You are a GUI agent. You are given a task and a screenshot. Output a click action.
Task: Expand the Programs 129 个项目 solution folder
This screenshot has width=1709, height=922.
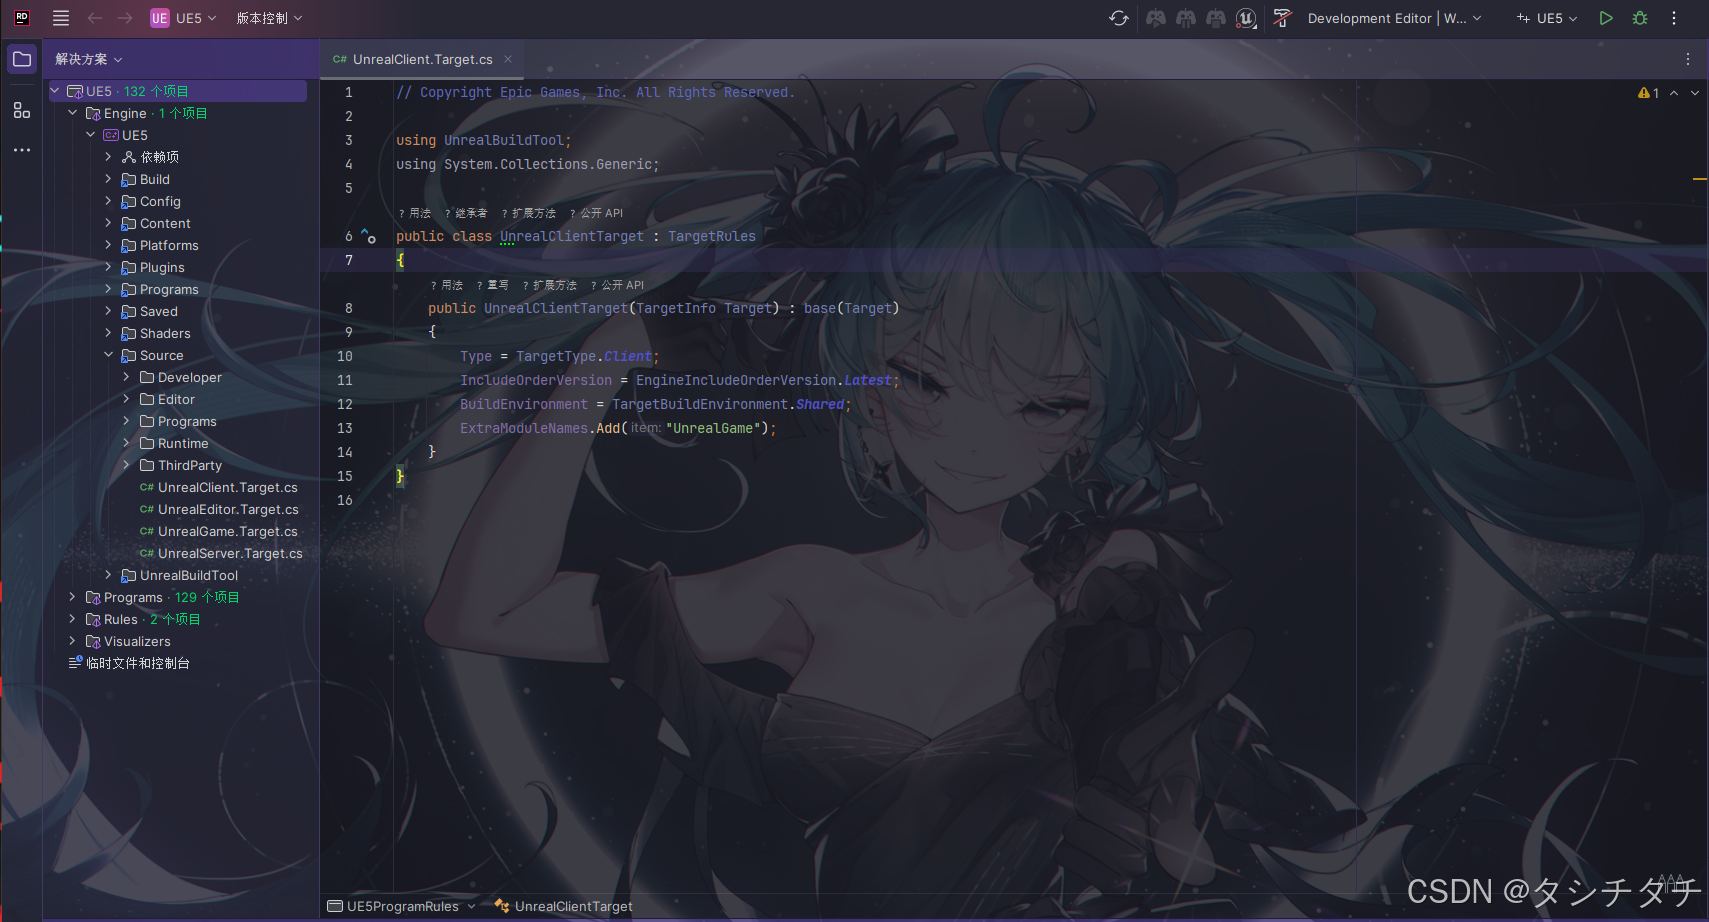coord(73,597)
